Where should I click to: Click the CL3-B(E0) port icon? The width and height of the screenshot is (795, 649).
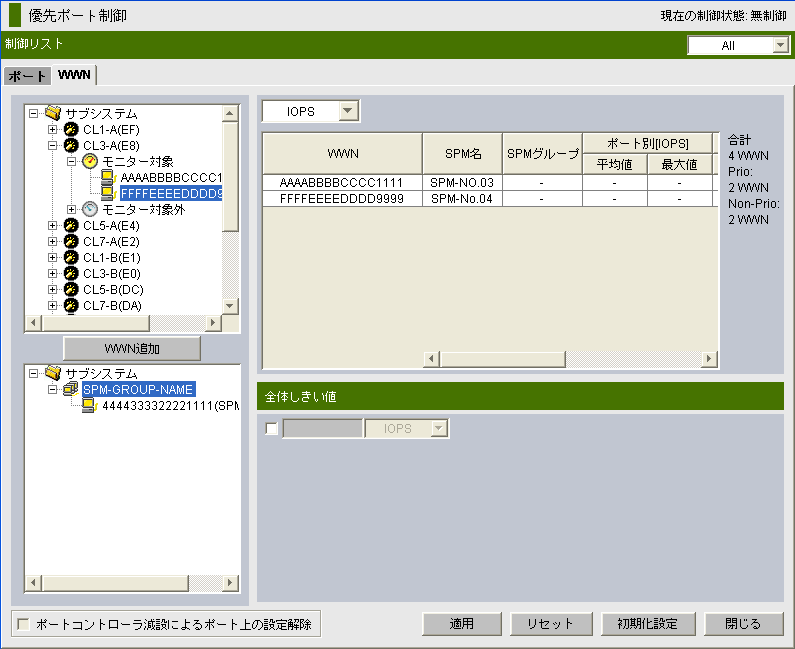point(71,273)
